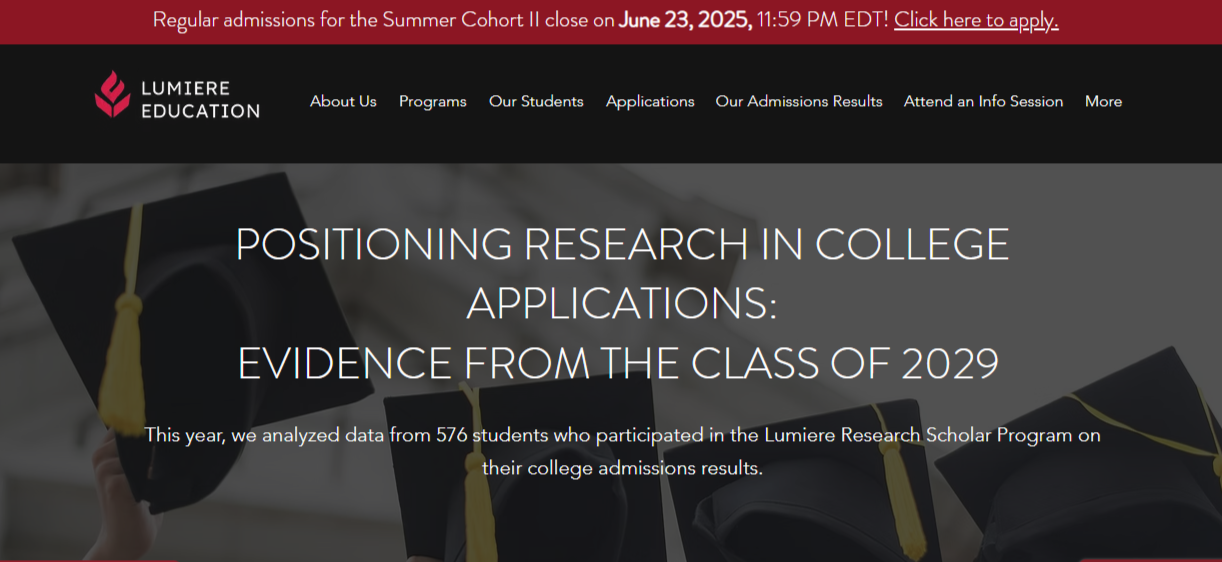This screenshot has height=562, width=1222.
Task: Click the June 23, 2025 deadline text
Action: 685,20
